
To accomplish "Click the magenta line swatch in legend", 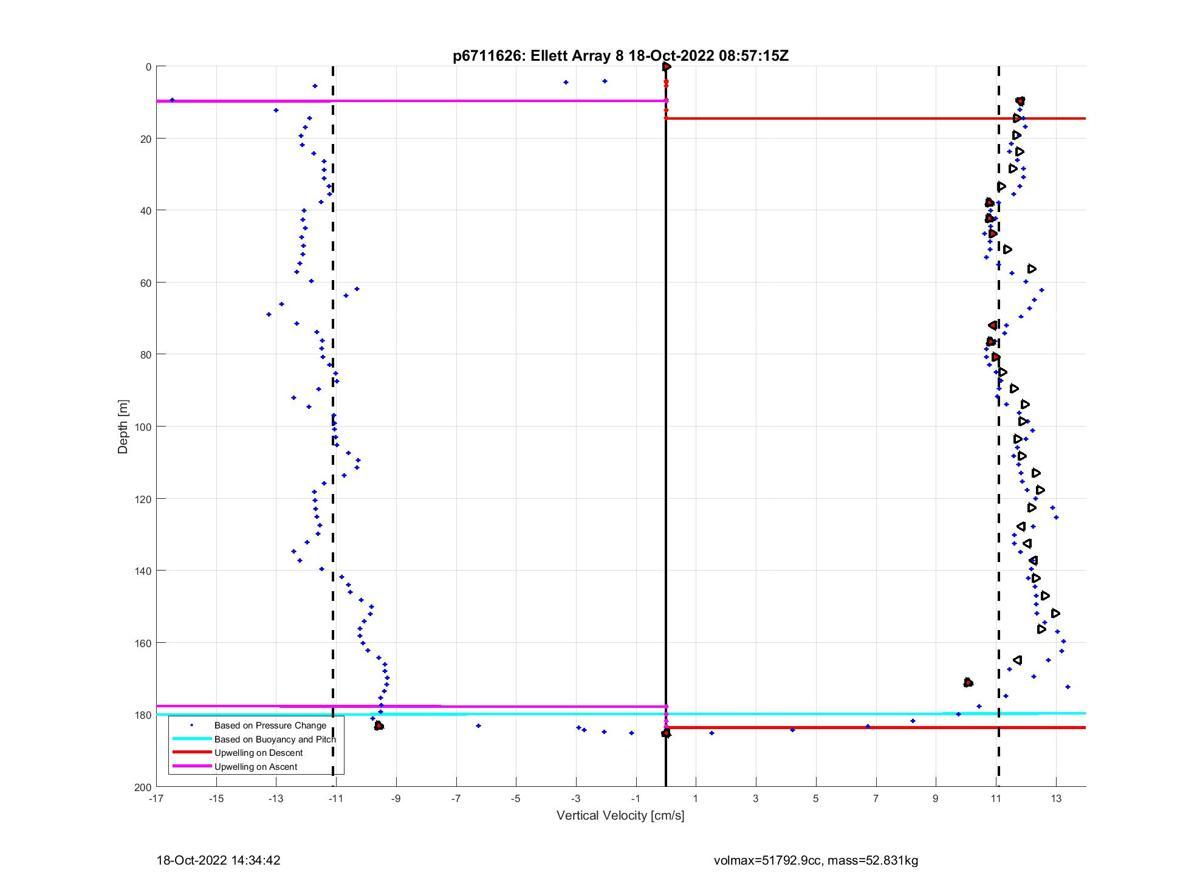I will (192, 767).
